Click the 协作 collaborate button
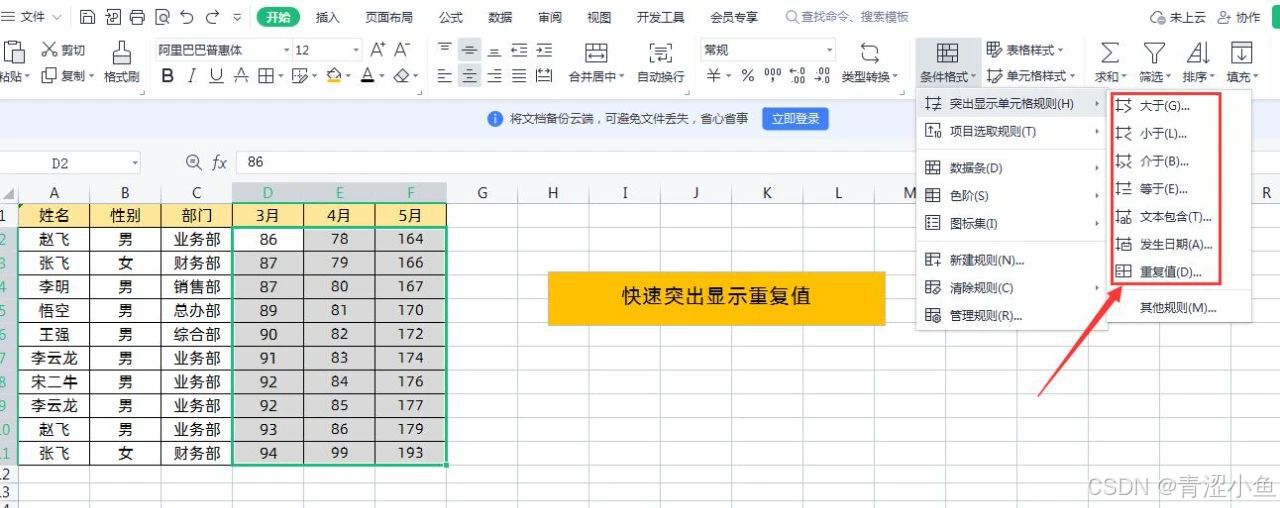 (1238, 17)
